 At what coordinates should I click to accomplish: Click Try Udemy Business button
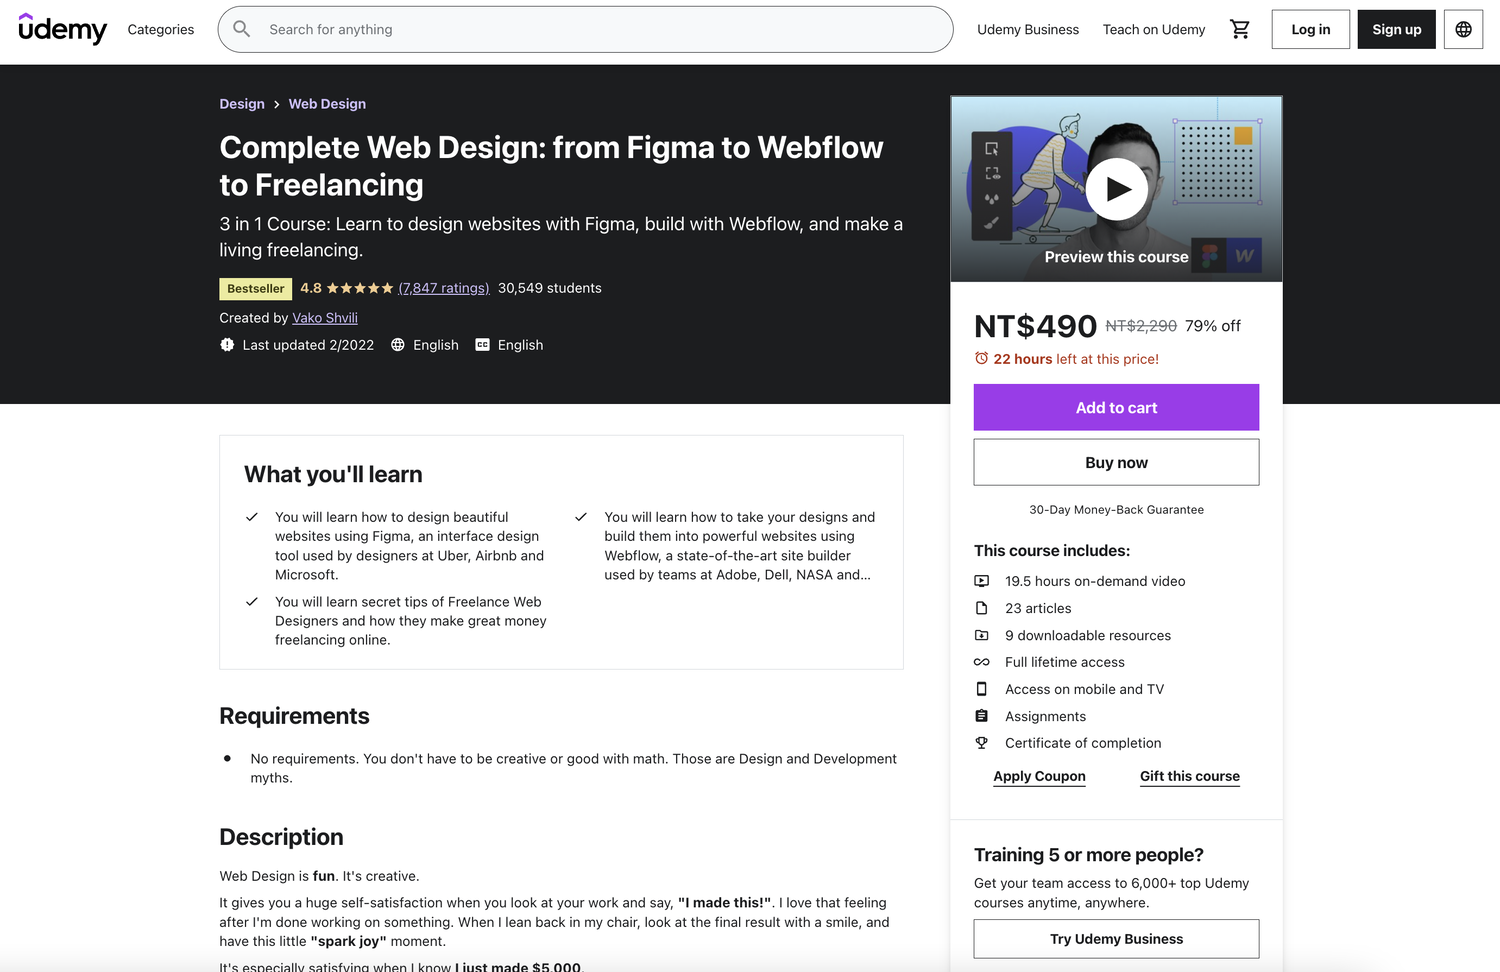click(1116, 939)
